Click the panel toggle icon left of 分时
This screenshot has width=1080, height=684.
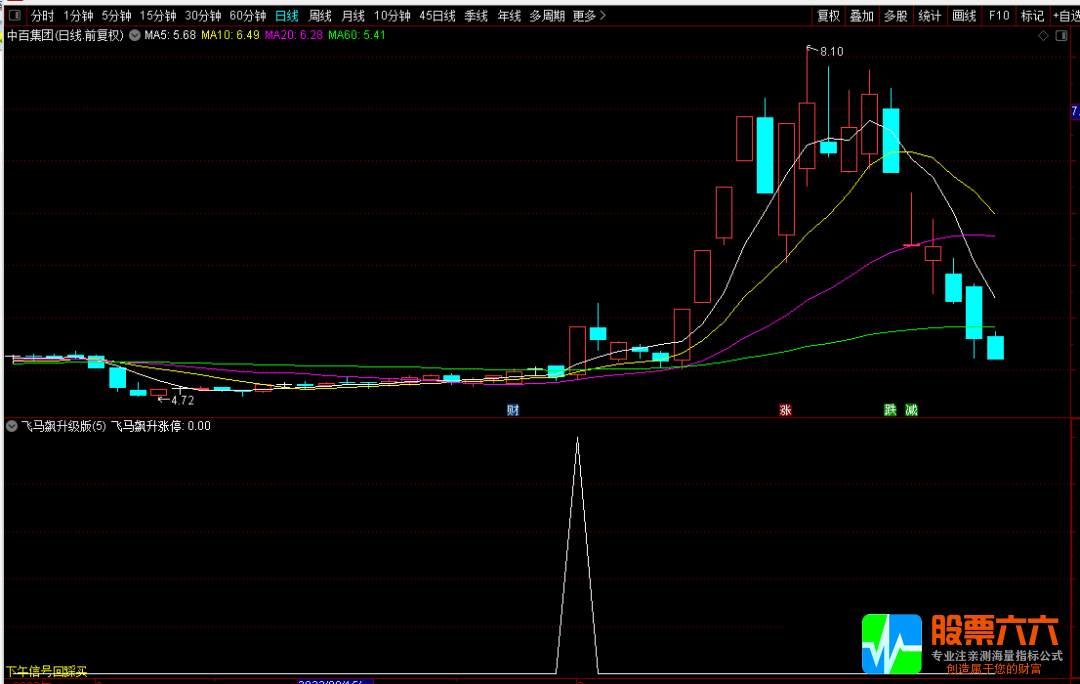pos(14,15)
